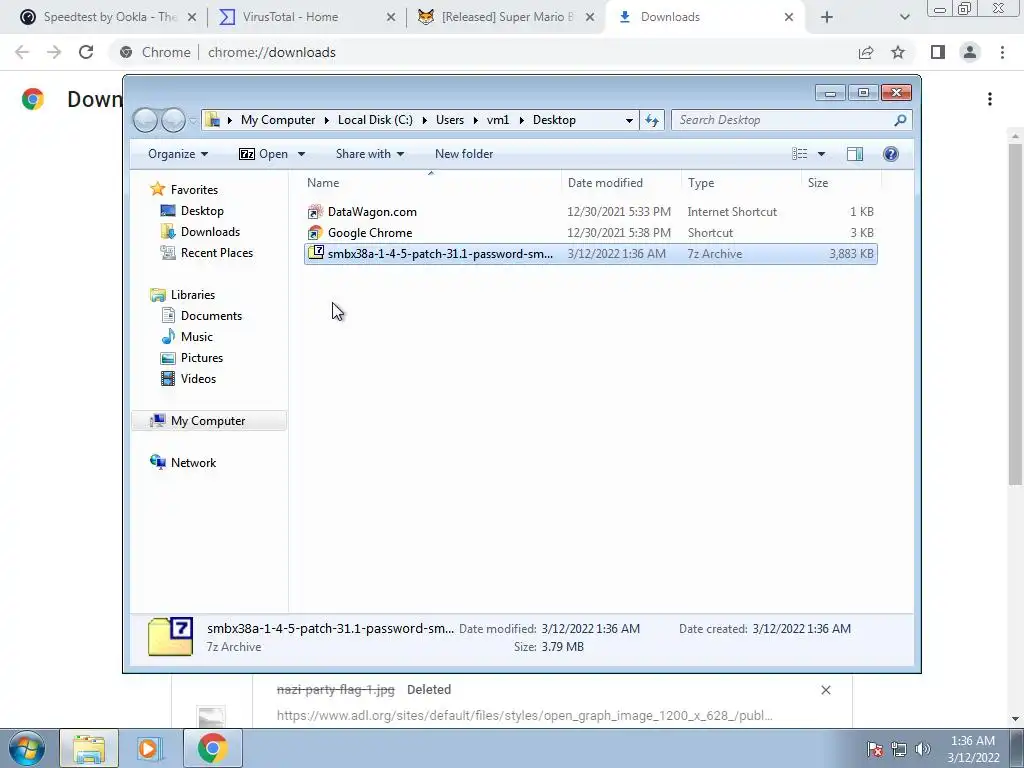Viewport: 1024px width, 768px height.
Task: Click Action Center flag tray icon
Action: [875, 749]
